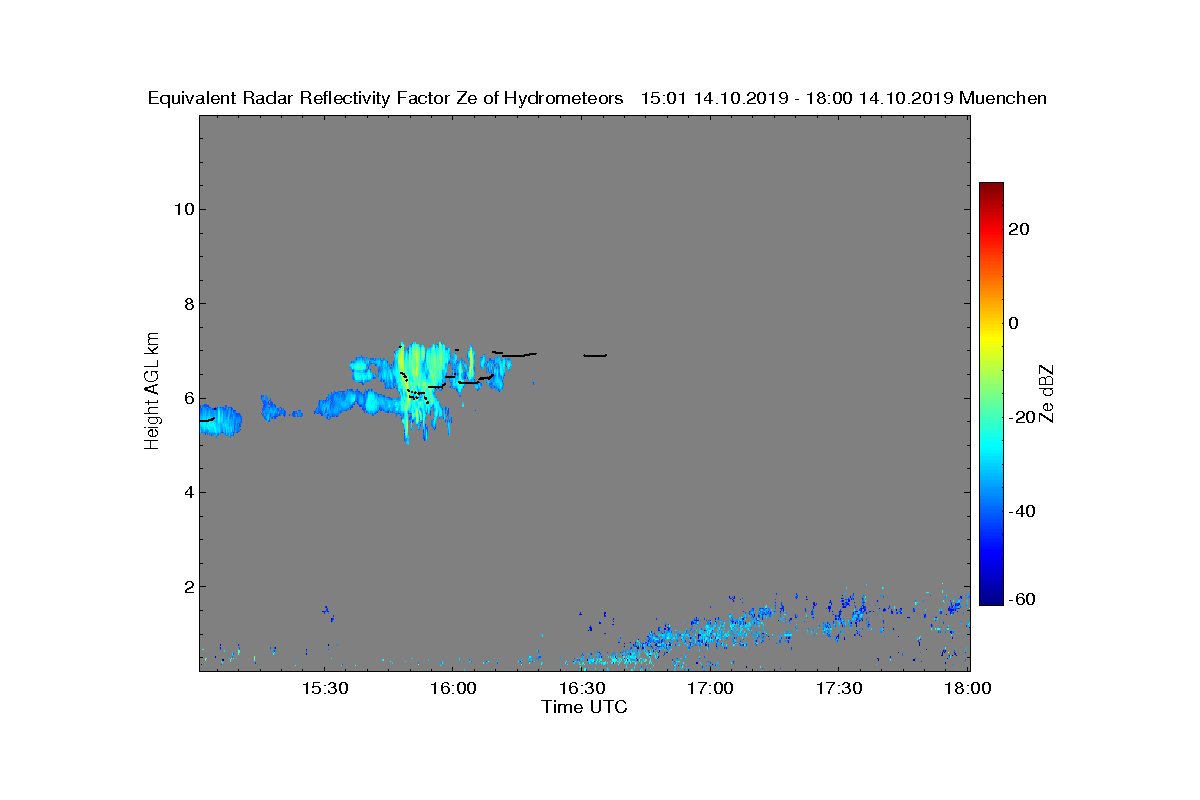Click the '17:00' time tick label
Image resolution: width=1200 pixels, height=800 pixels.
(x=711, y=689)
